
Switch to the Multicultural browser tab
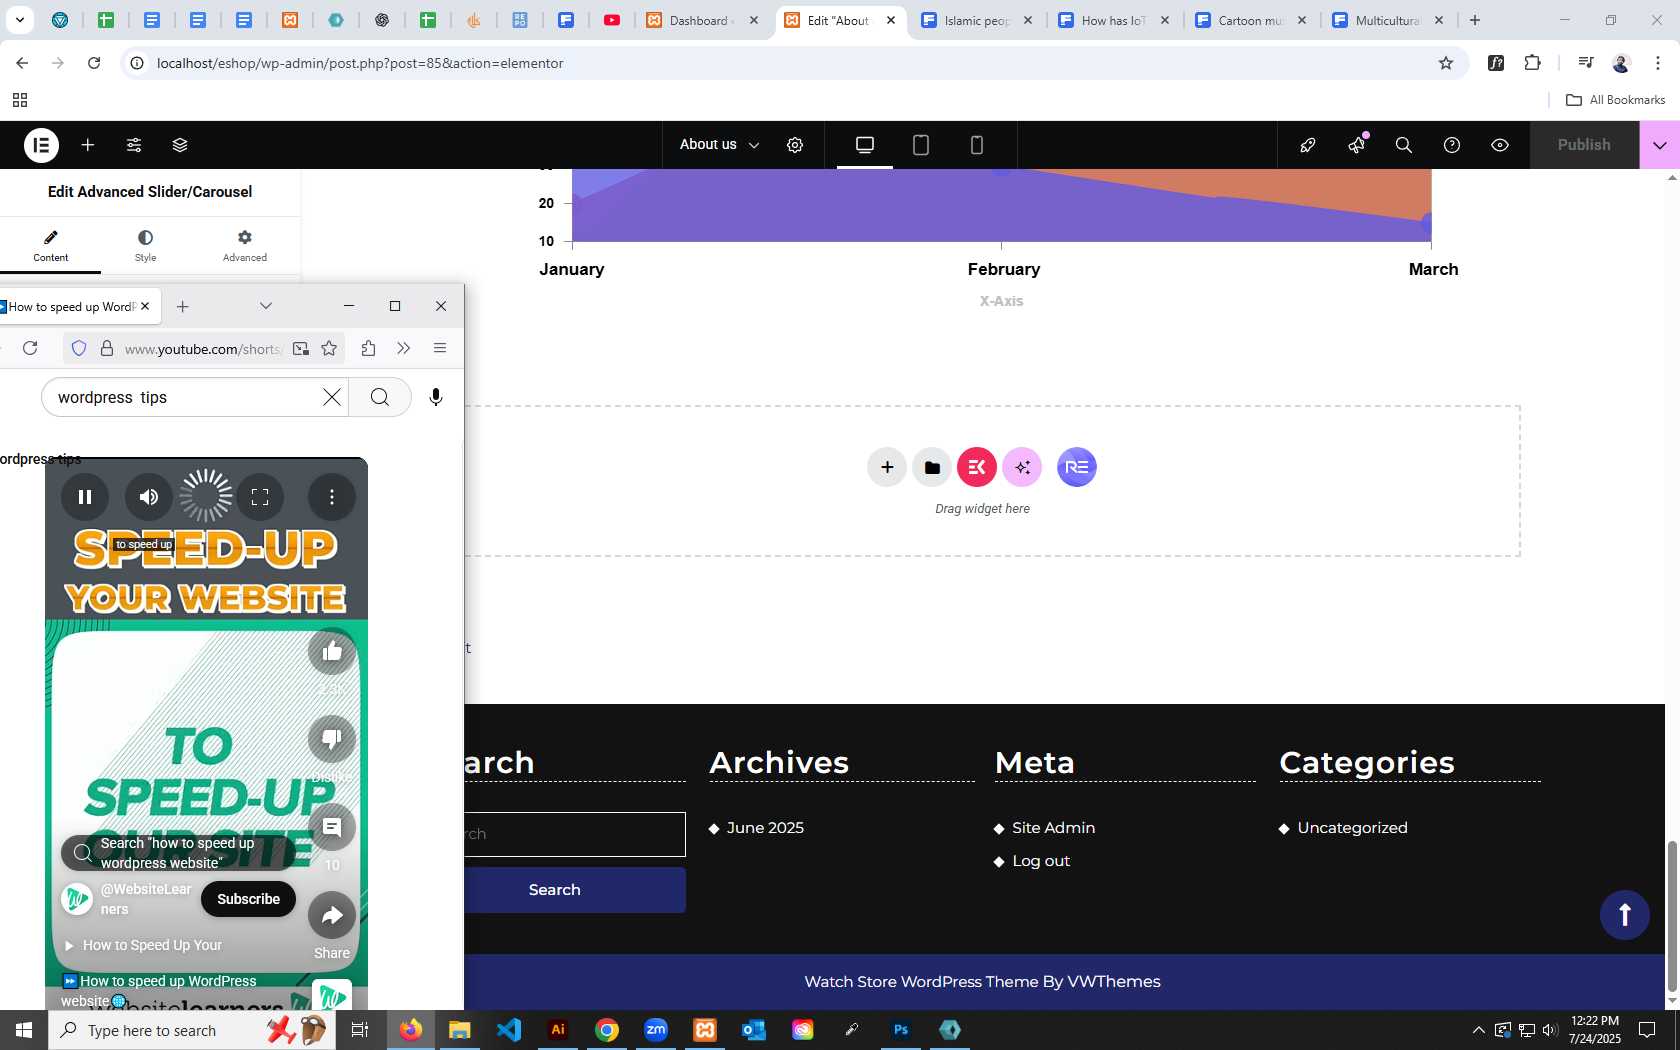point(1388,20)
